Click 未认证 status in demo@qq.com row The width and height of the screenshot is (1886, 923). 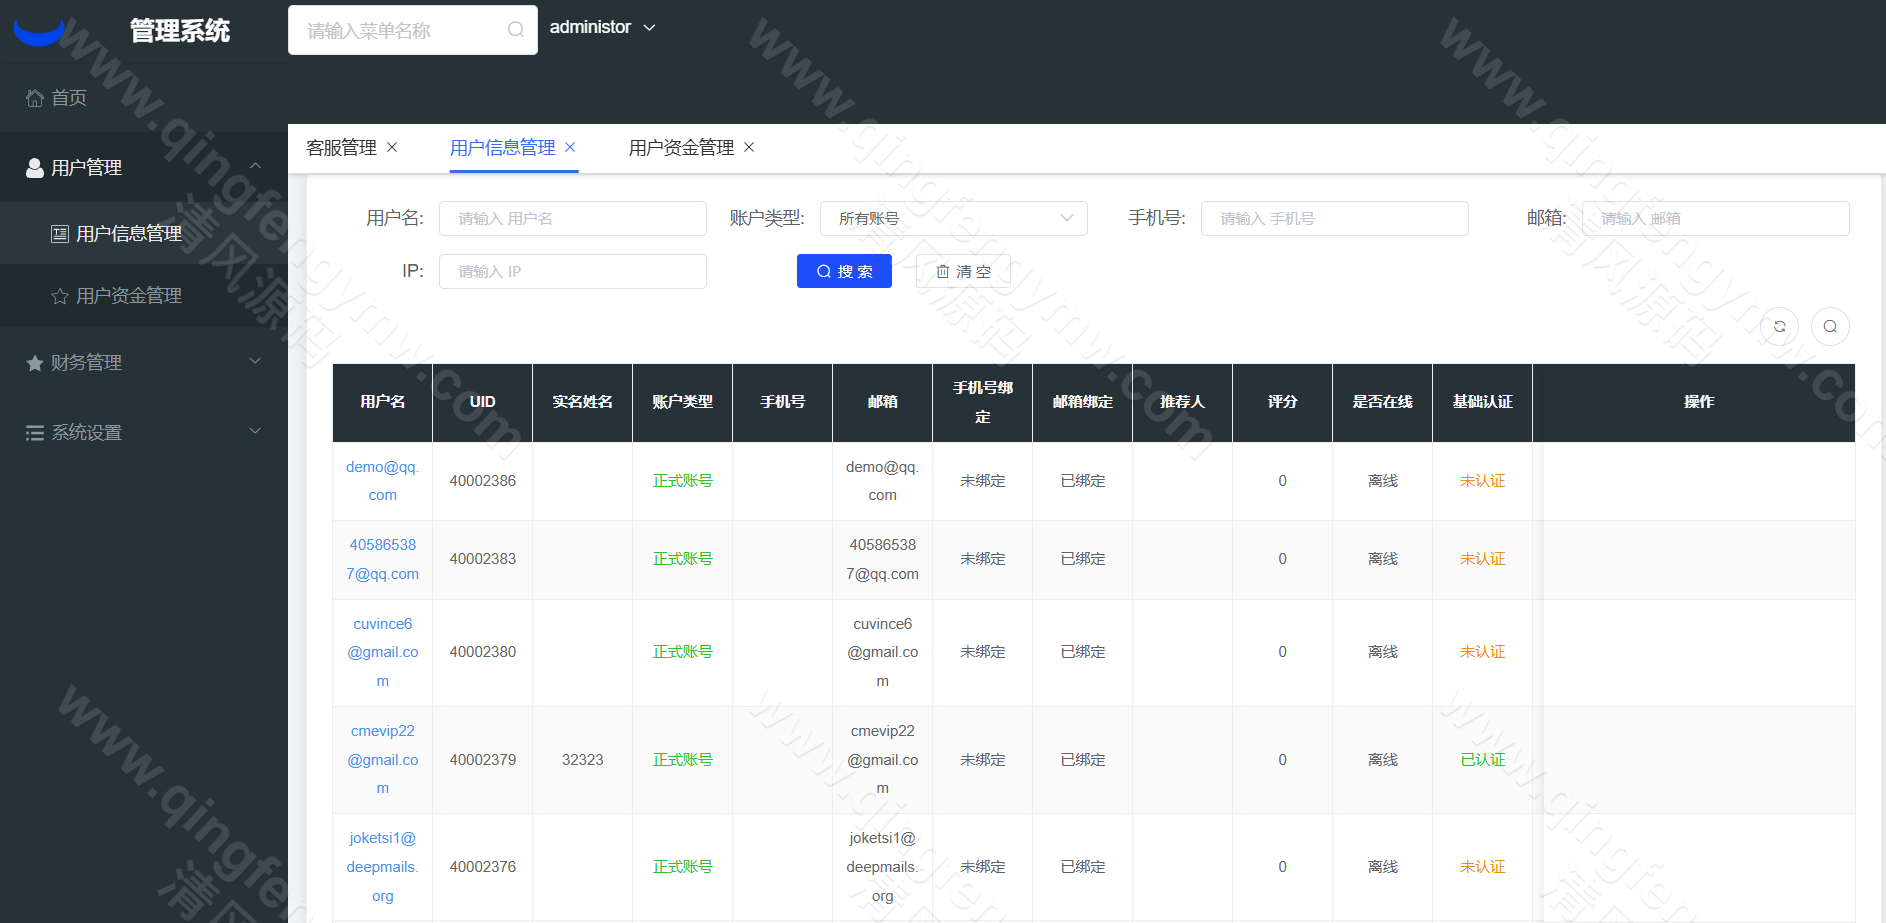click(x=1483, y=481)
